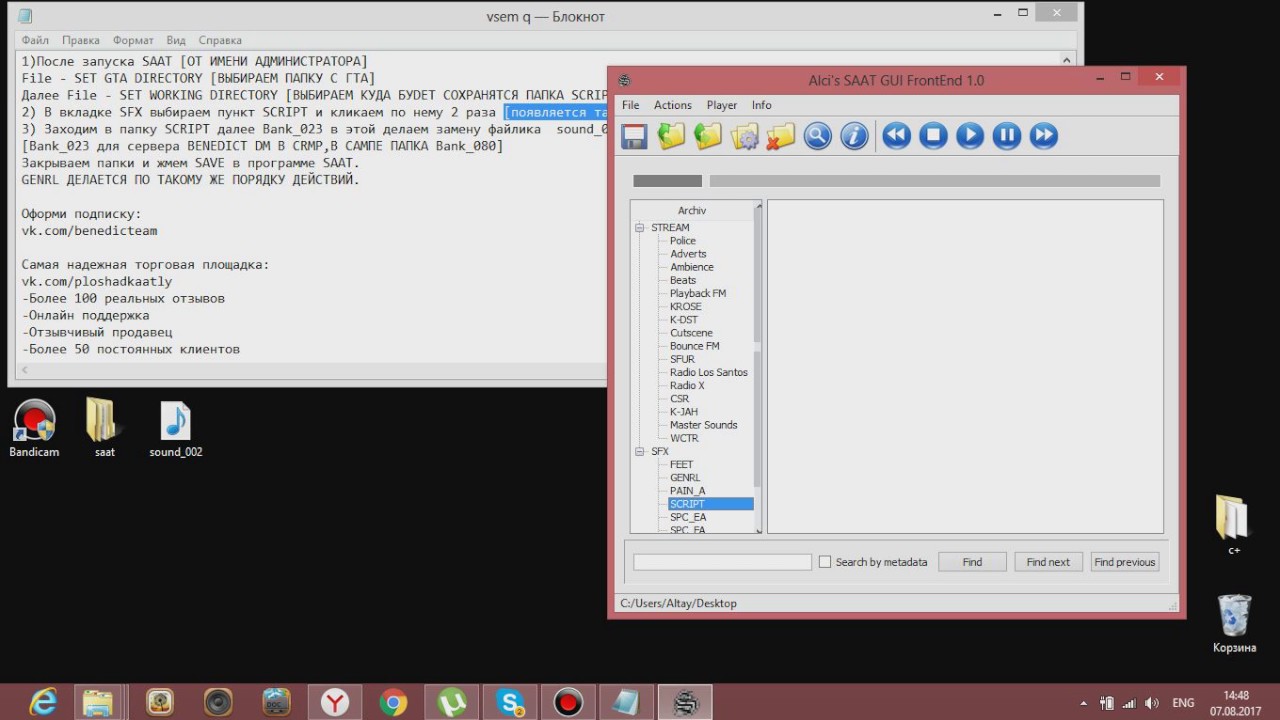Open the Вид menu in Notepad
Viewport: 1280px width, 720px height.
coord(176,41)
